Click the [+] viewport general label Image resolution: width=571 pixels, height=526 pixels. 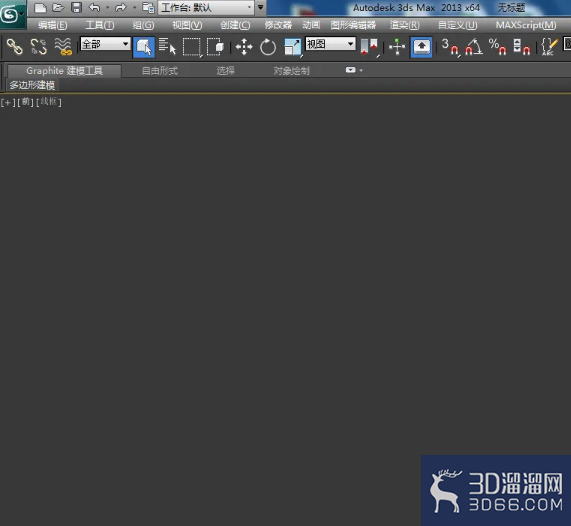point(8,102)
